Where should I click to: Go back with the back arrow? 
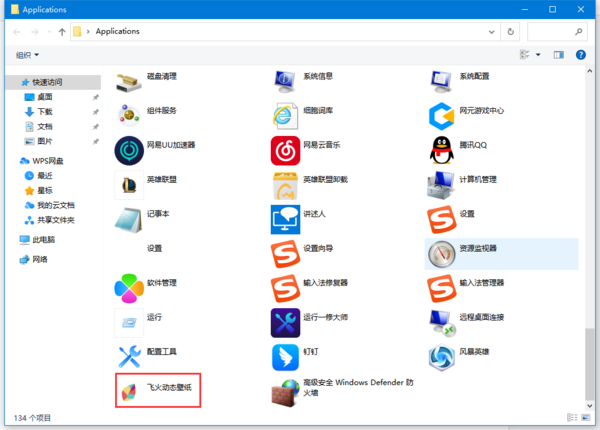17,32
